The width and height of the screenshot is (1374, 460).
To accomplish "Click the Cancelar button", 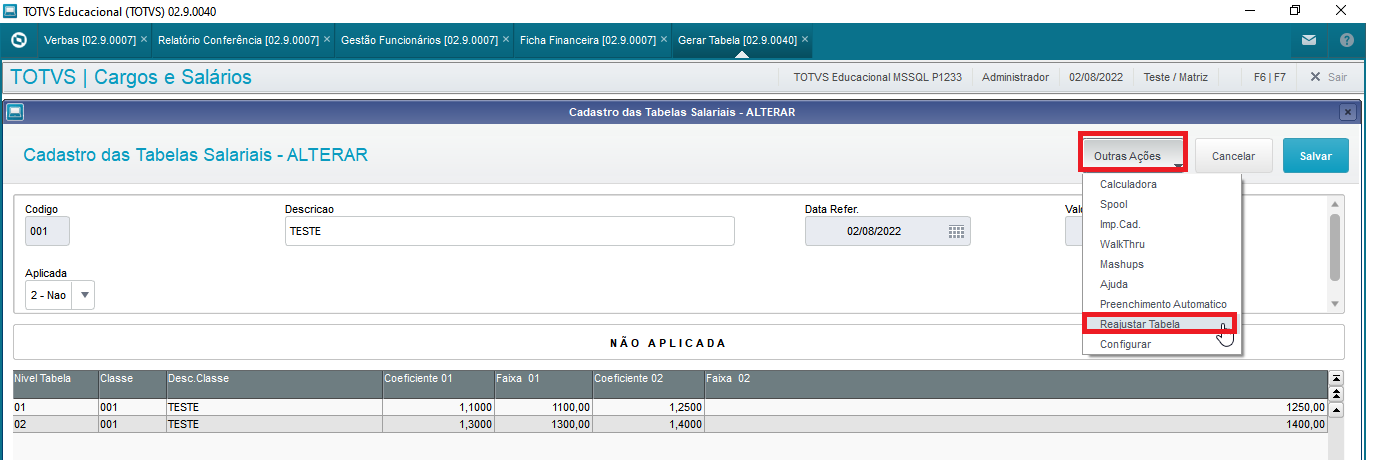I will (1233, 156).
